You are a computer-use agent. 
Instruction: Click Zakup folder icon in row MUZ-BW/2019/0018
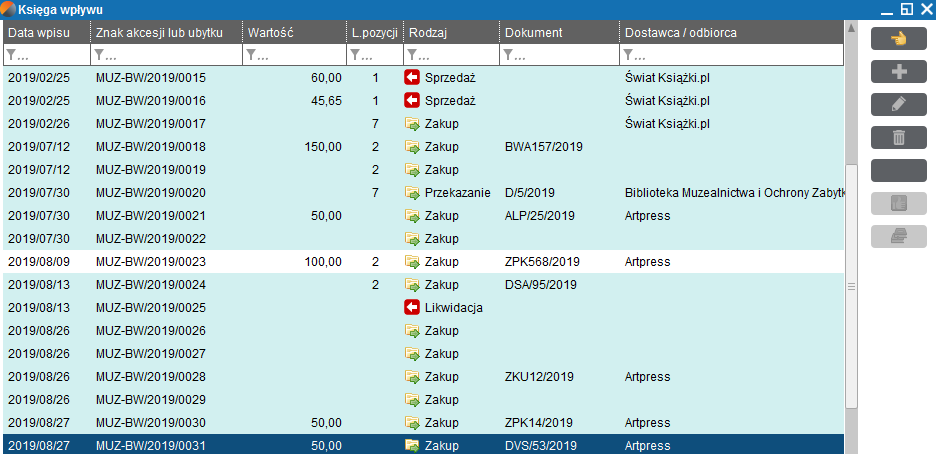pos(412,147)
